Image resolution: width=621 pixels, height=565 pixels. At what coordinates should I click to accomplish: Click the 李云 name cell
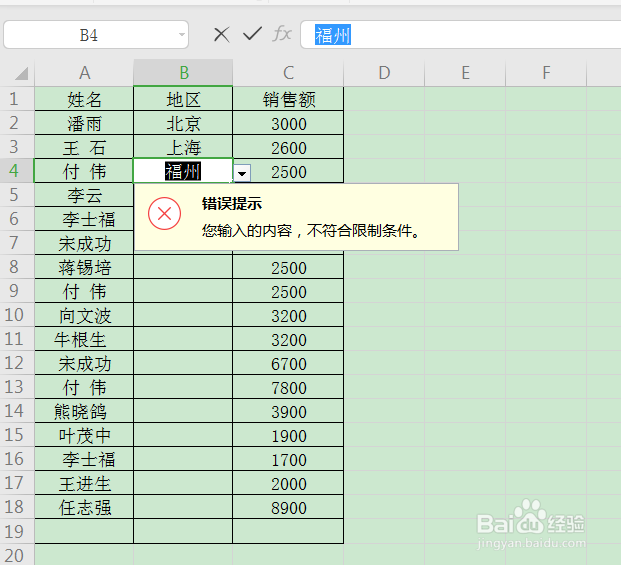tap(84, 195)
